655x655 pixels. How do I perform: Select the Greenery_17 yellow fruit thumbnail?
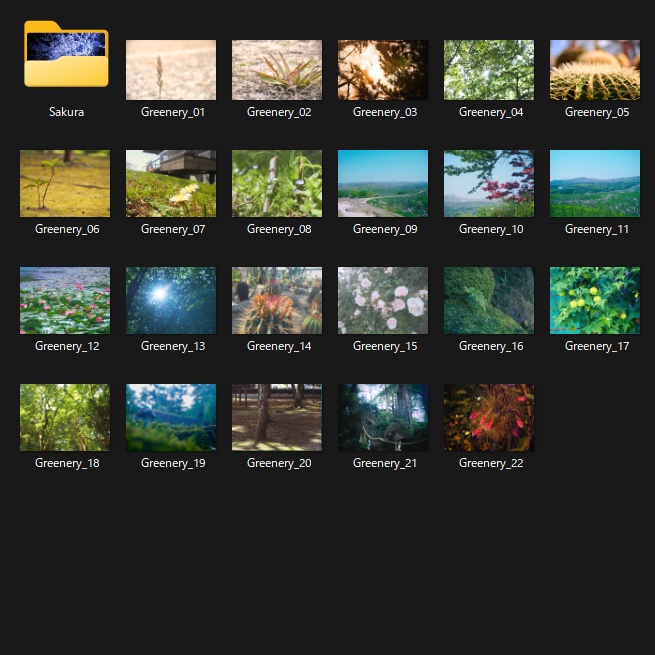595,300
